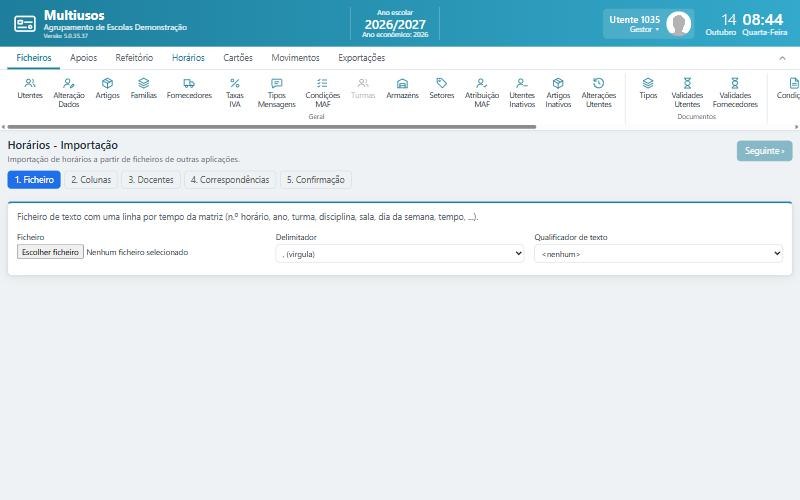Open the Armazéns icon

403,89
